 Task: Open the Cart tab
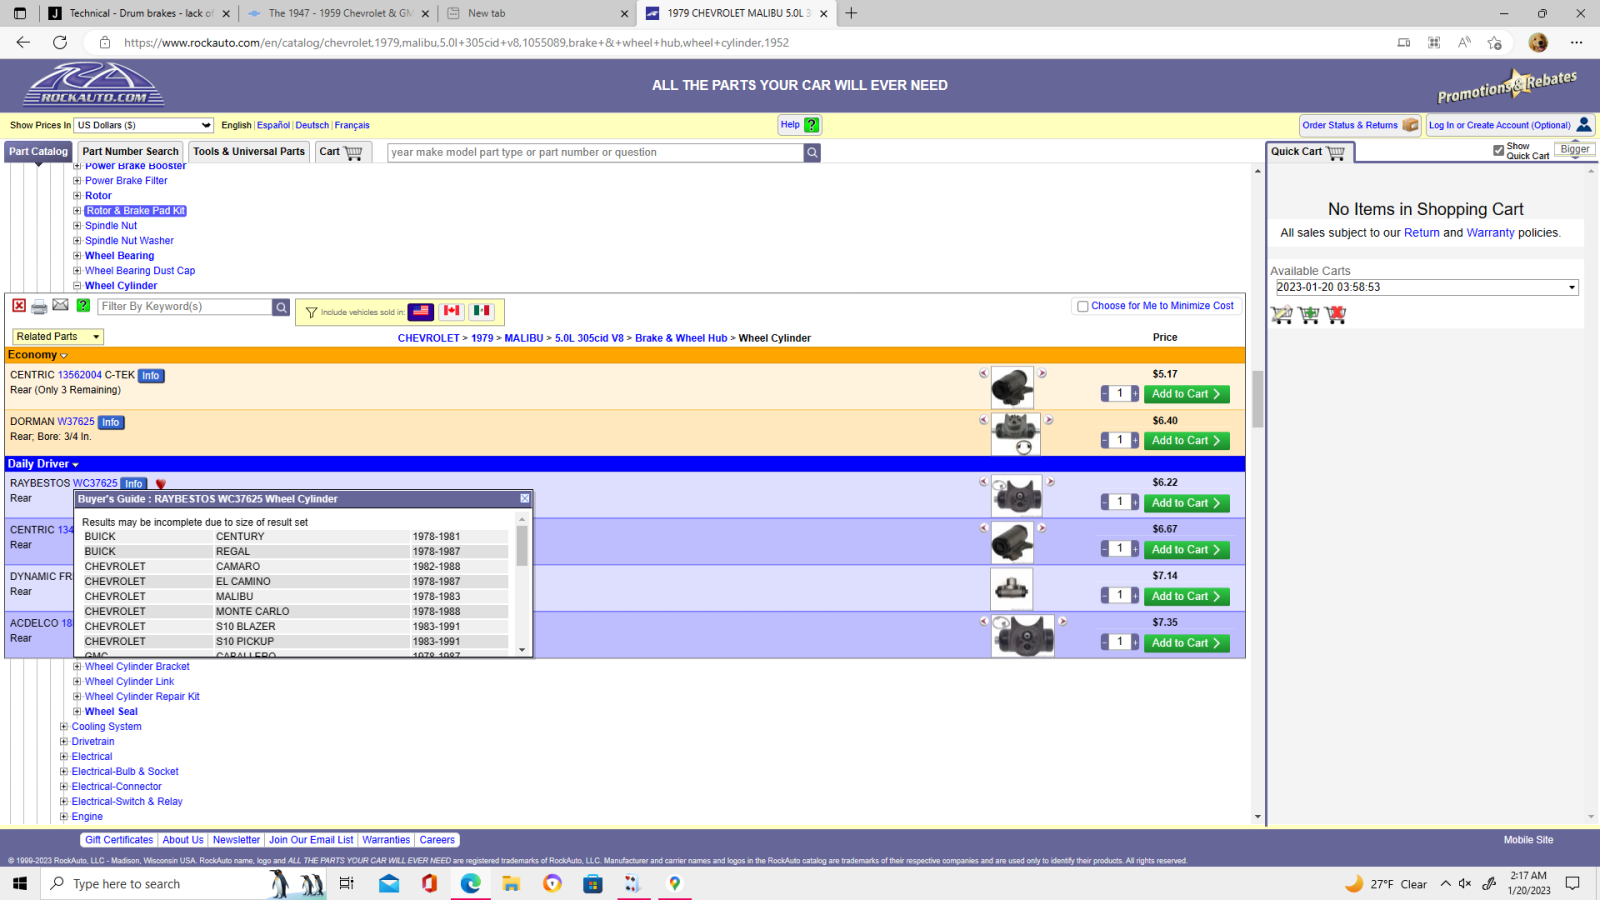point(343,152)
